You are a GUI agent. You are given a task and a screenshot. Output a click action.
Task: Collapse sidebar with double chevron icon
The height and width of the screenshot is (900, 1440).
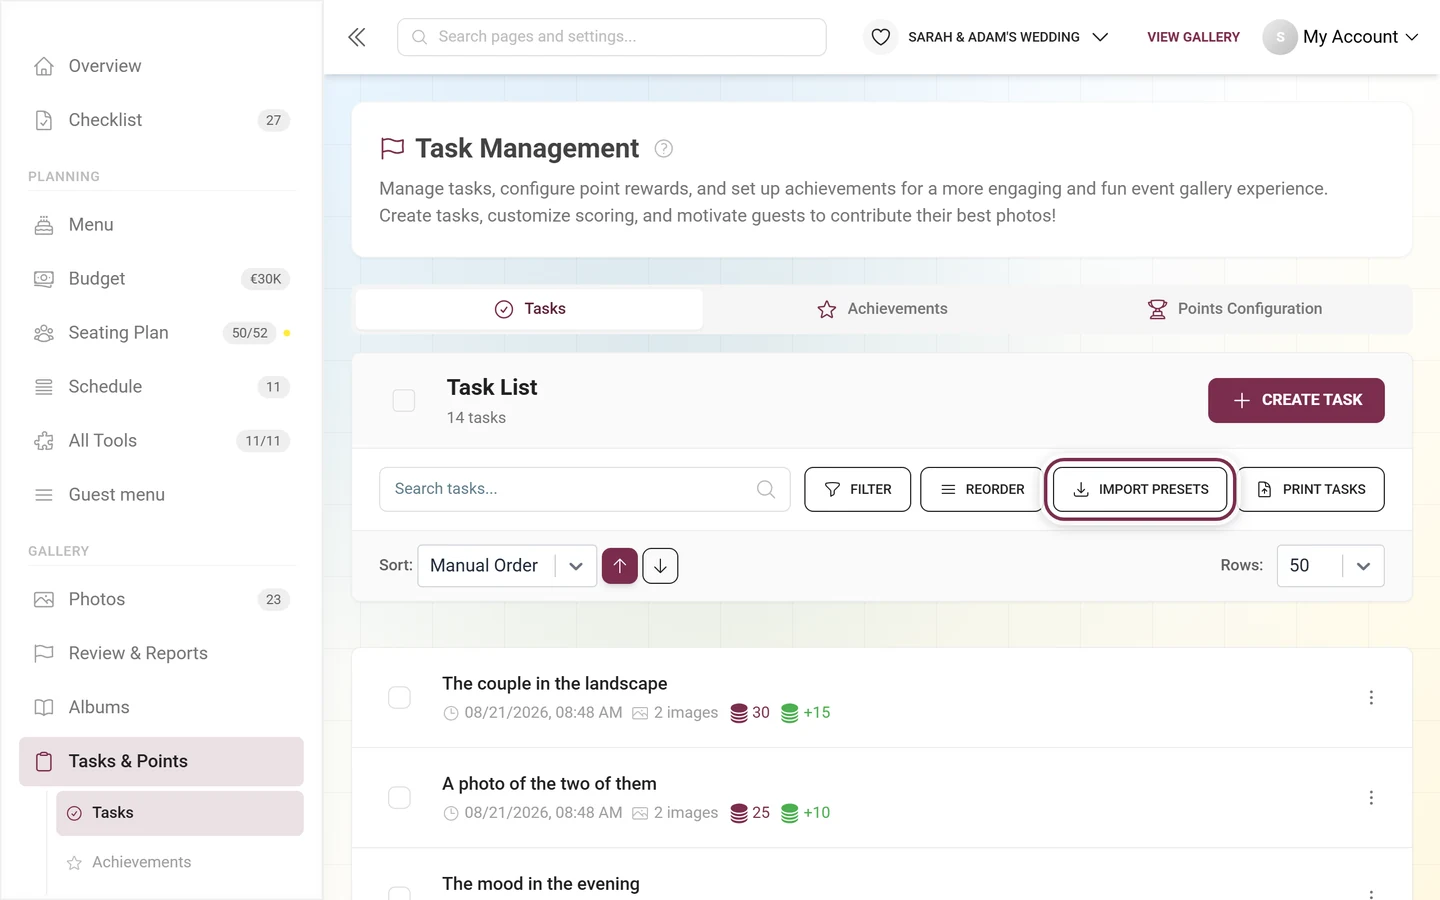click(x=357, y=37)
